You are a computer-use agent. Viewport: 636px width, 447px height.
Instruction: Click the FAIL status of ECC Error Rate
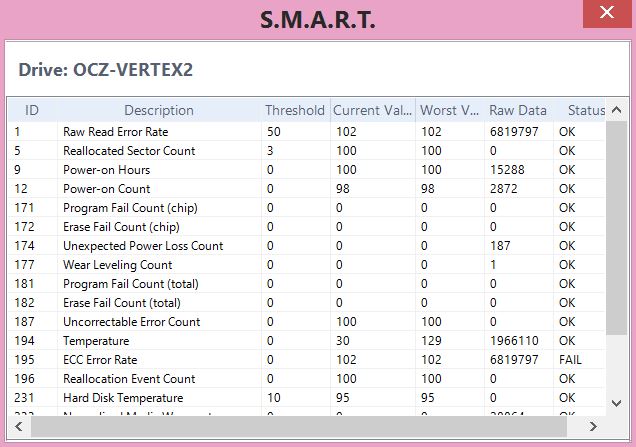pyautogui.click(x=570, y=360)
